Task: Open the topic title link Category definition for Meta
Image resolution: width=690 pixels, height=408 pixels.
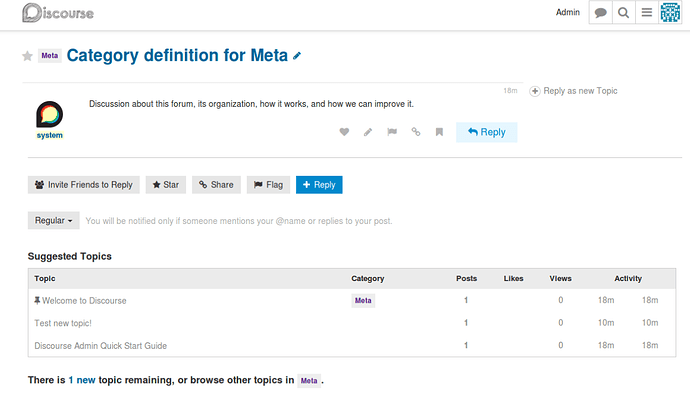Action: click(x=177, y=55)
